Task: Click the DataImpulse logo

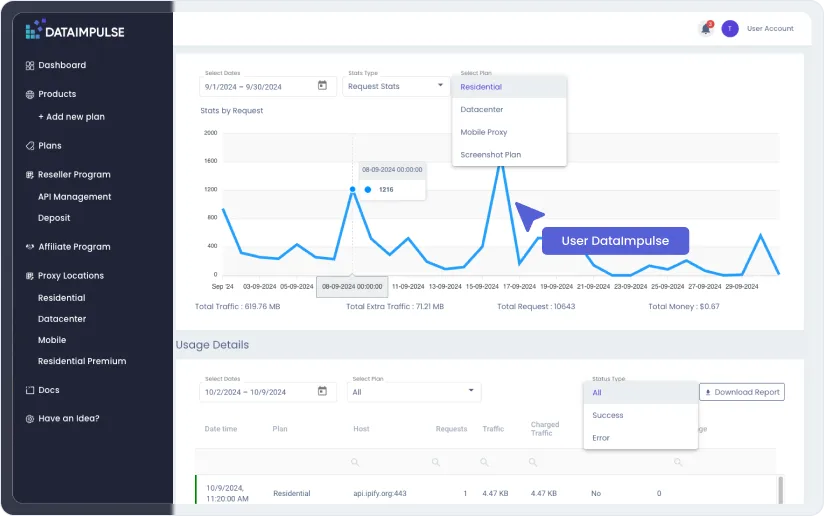Action: [x=75, y=30]
